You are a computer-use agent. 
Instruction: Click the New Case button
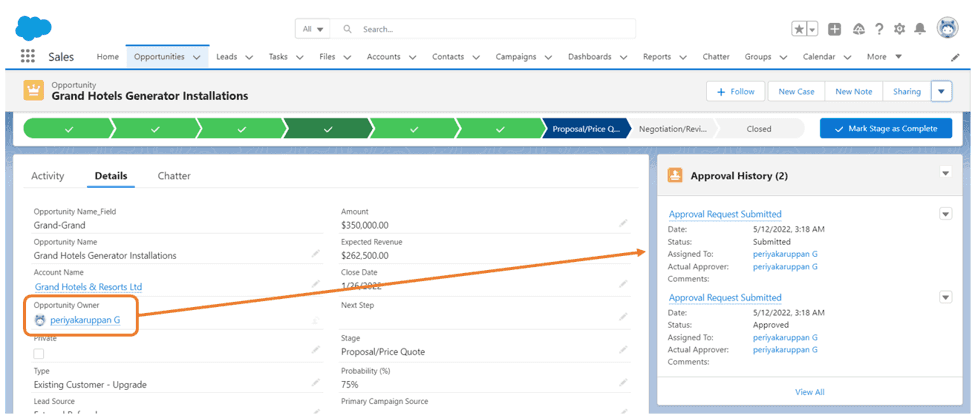[796, 91]
